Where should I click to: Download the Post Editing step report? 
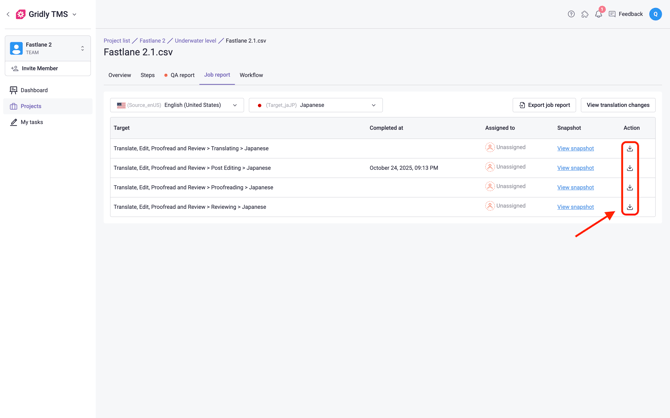630,168
